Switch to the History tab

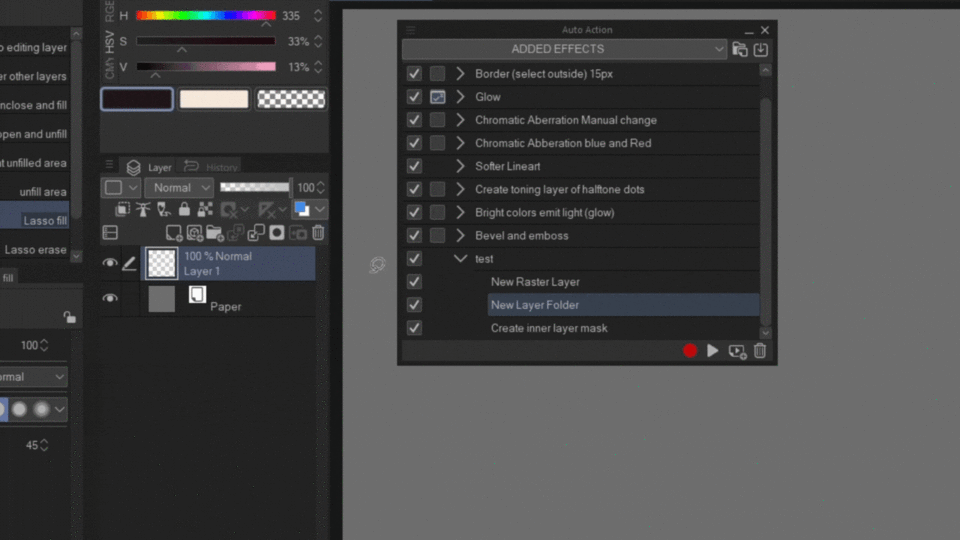[211, 167]
